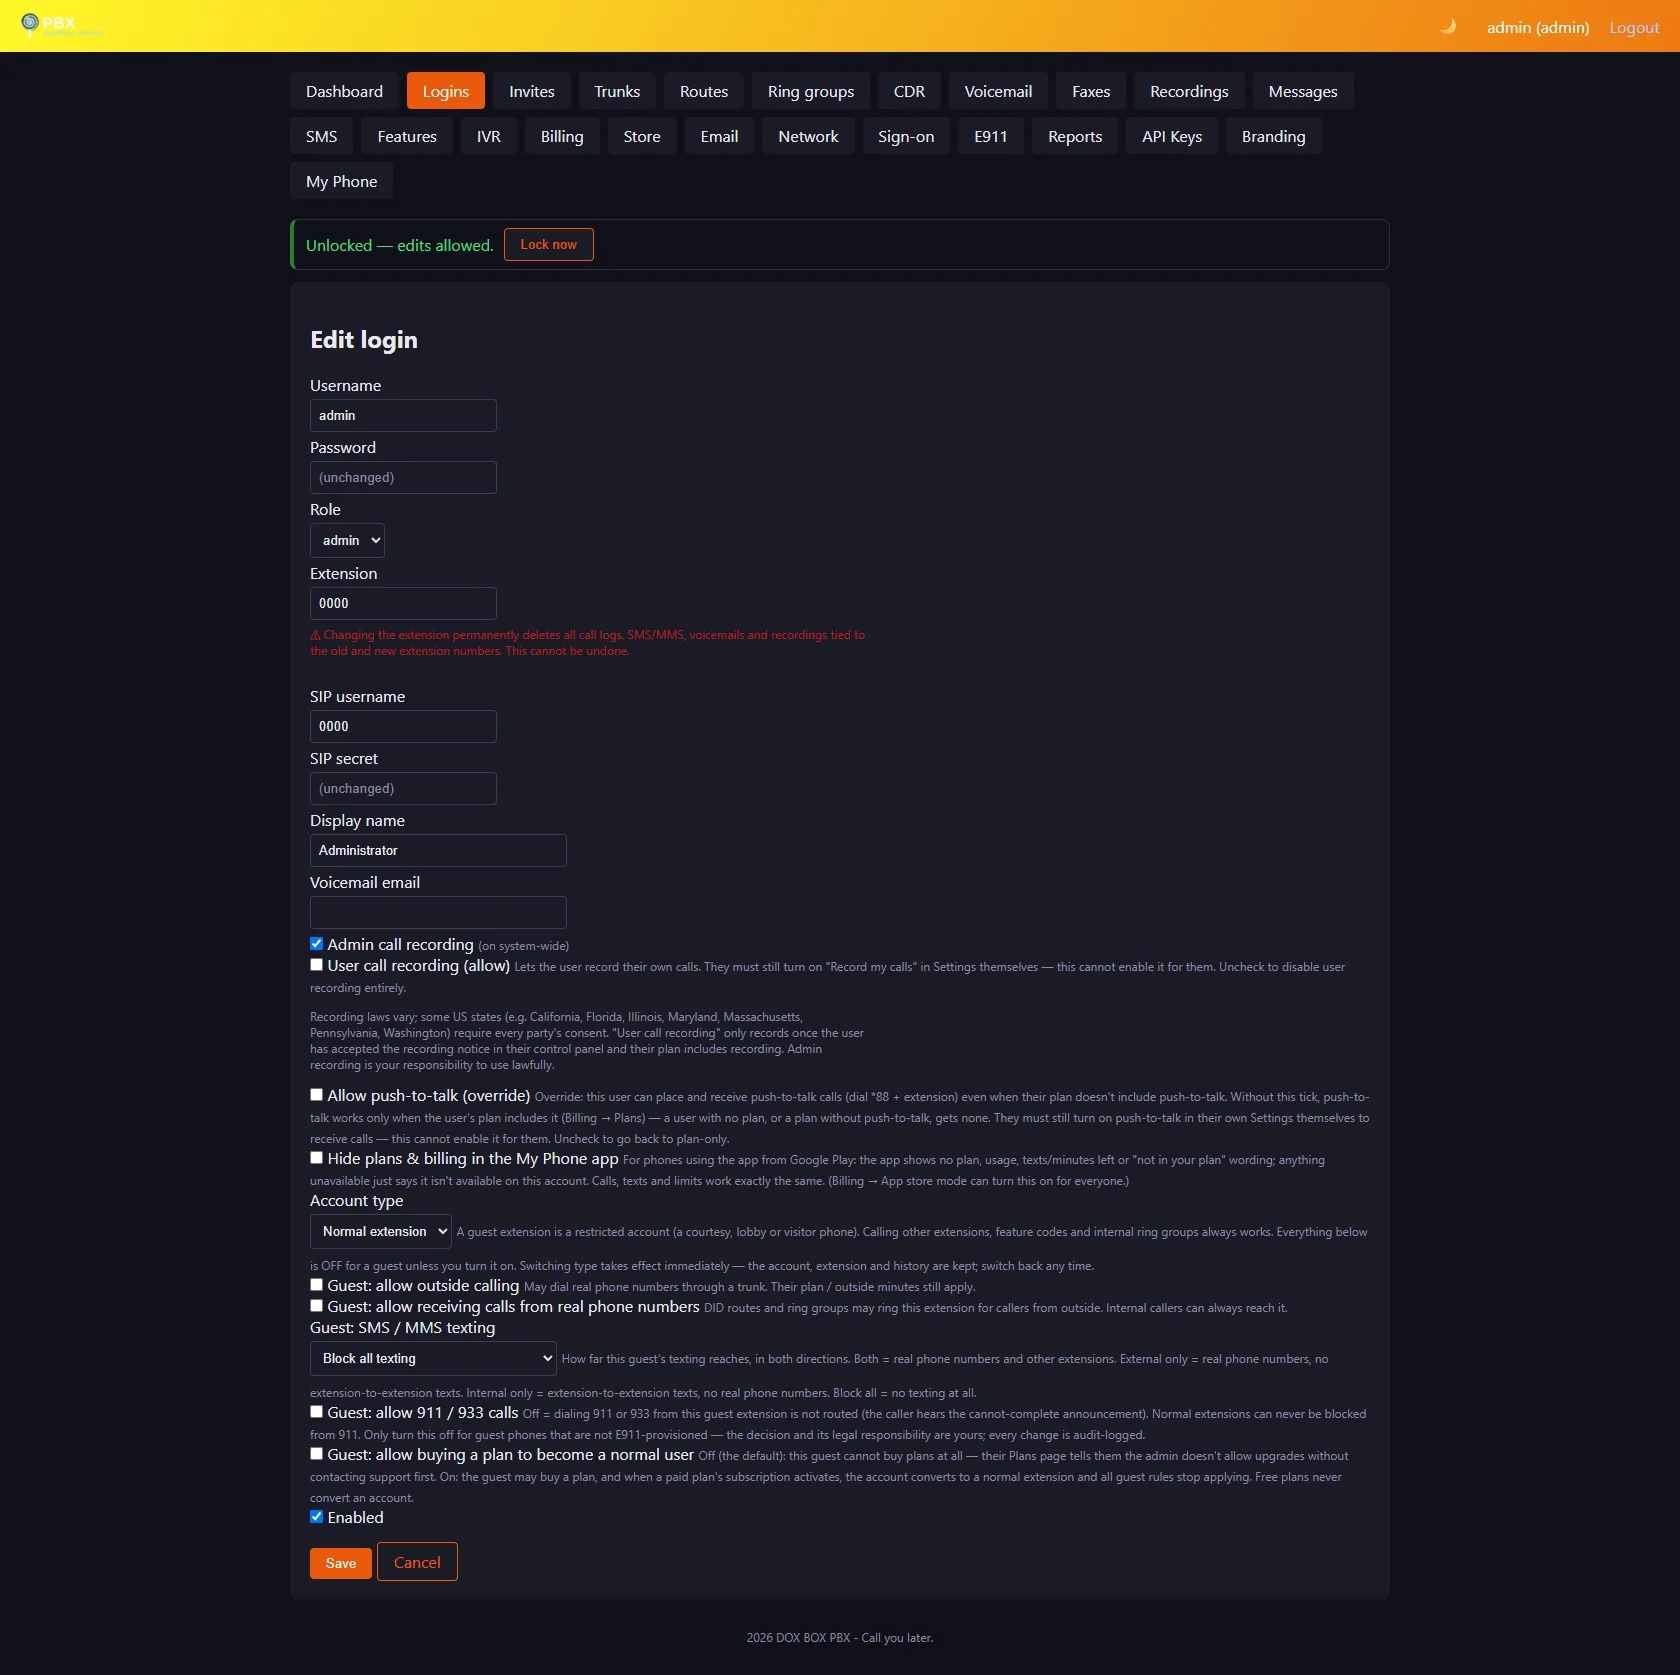Cancel editing the login
The height and width of the screenshot is (1675, 1680).
[417, 1562]
